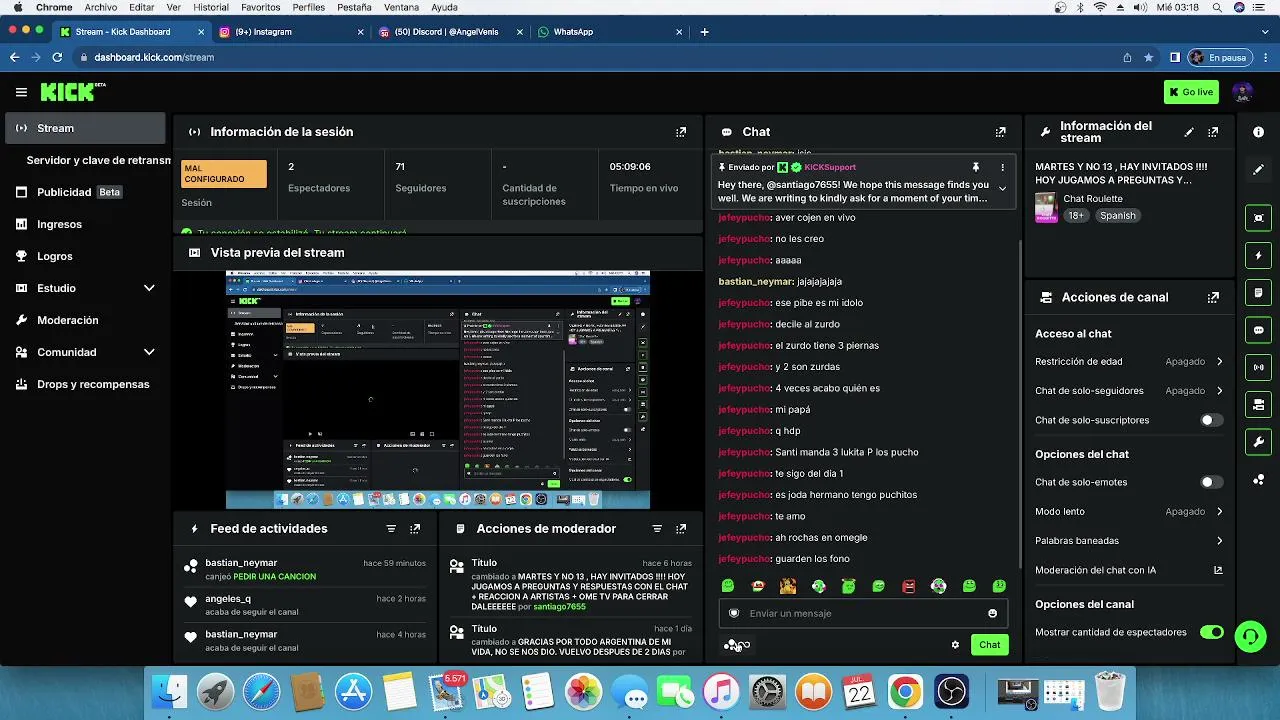Pop out the Chat panel
This screenshot has width=1280, height=720.
1000,132
